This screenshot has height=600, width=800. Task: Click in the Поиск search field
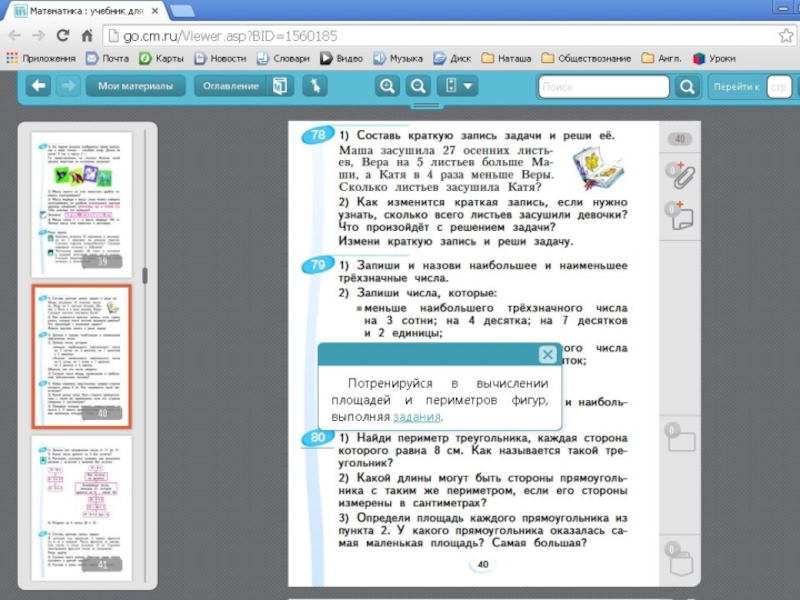pos(603,87)
